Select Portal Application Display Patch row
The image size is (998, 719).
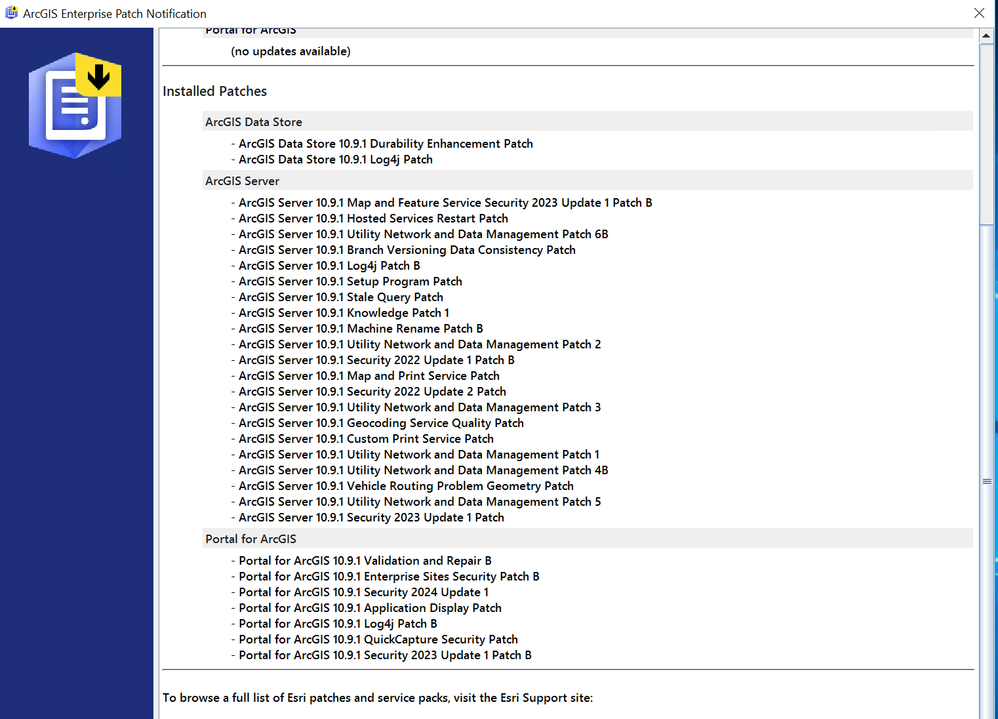[x=366, y=608]
